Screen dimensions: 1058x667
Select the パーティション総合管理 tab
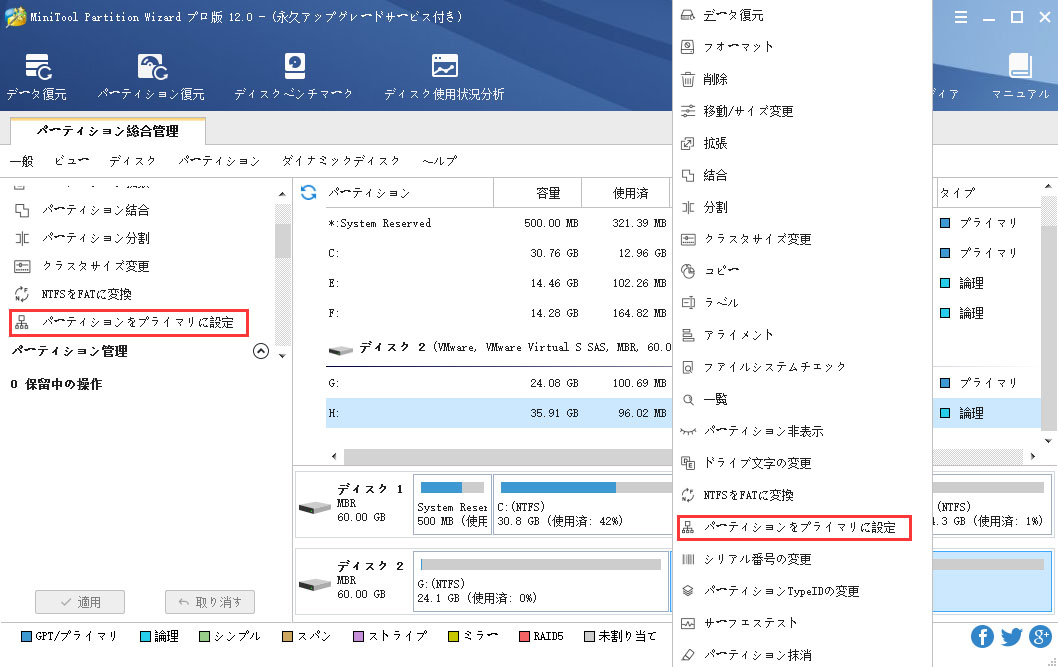click(x=107, y=131)
